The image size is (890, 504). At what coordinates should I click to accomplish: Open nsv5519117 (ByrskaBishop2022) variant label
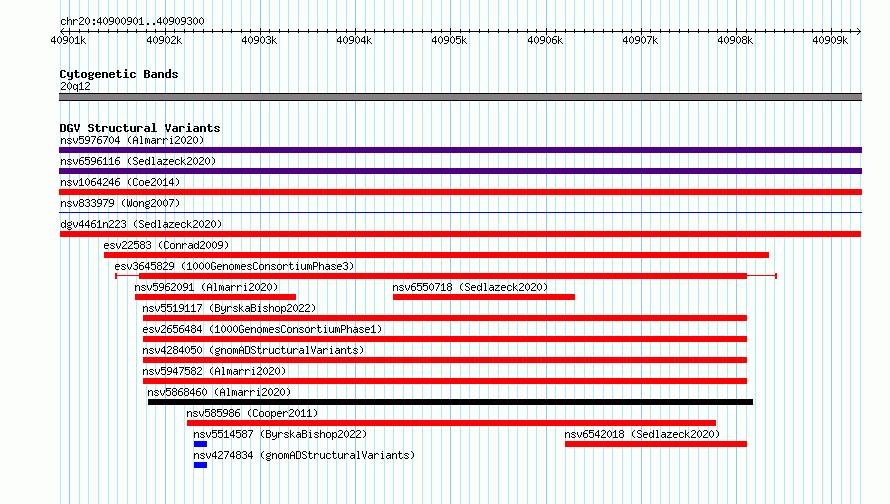pyautogui.click(x=229, y=308)
